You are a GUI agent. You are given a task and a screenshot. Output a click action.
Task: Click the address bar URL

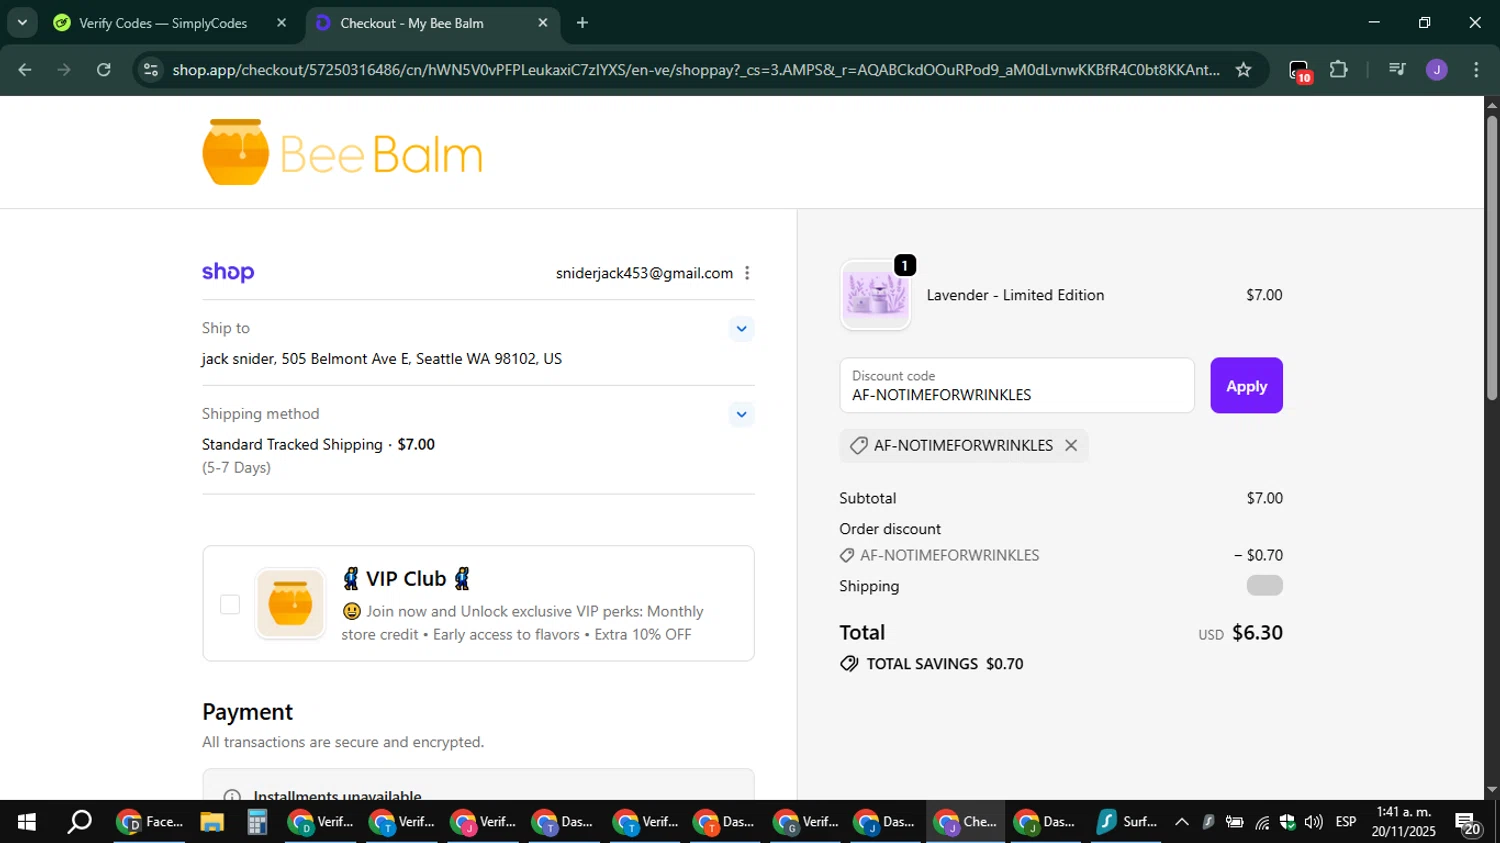[x=696, y=70]
